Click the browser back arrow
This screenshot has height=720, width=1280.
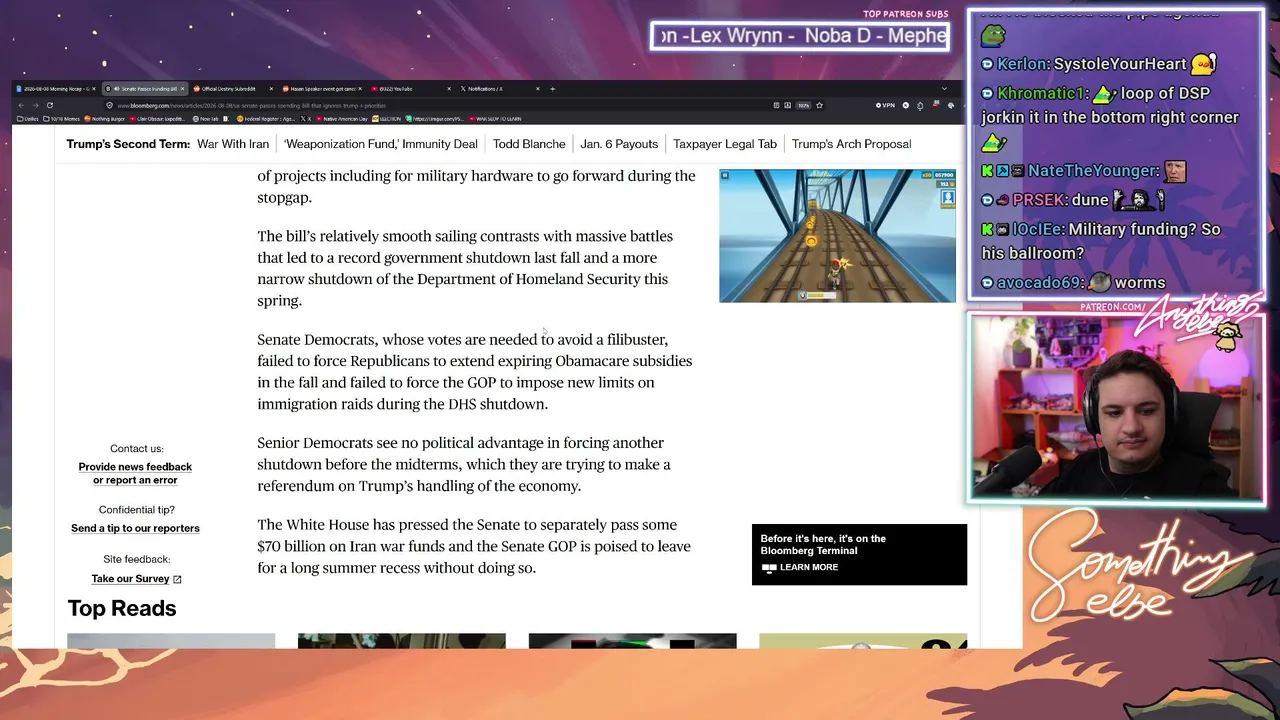click(x=21, y=105)
